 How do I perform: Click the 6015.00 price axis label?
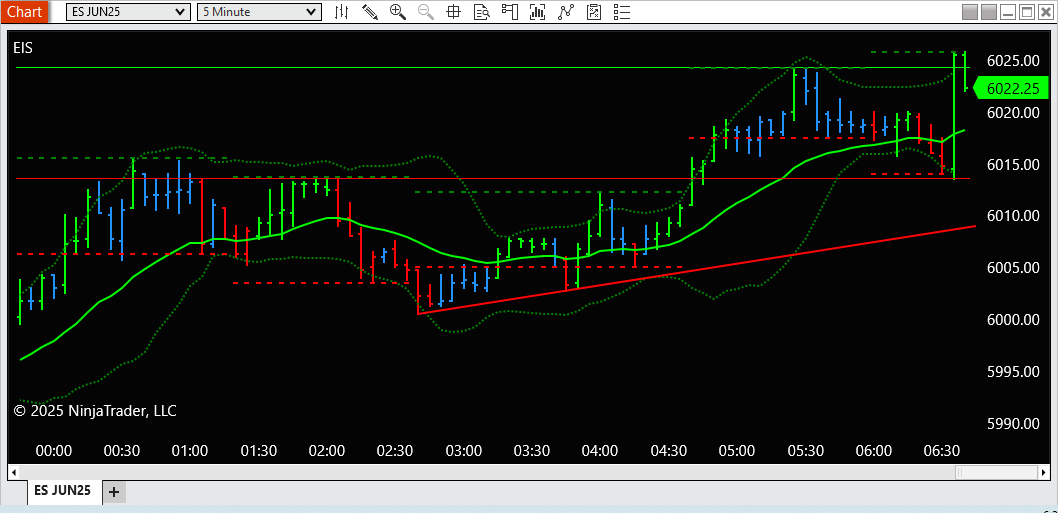point(1013,165)
